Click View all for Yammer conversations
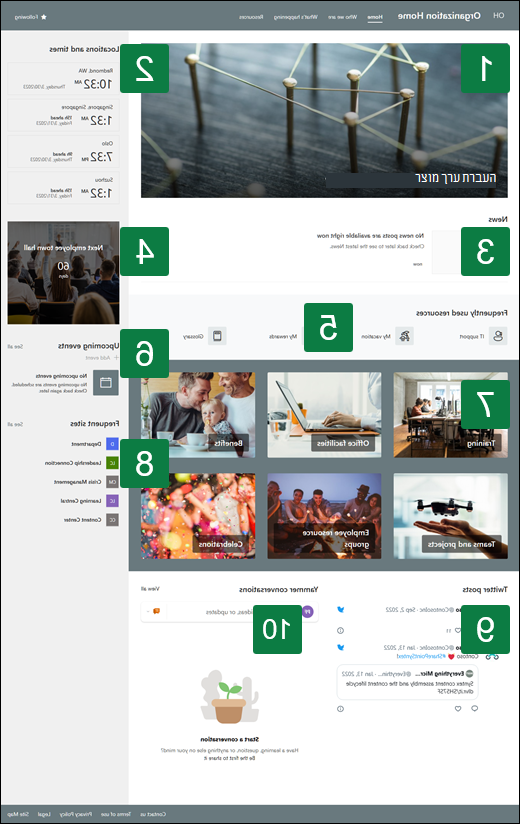This screenshot has height=824, width=520. click(x=150, y=589)
